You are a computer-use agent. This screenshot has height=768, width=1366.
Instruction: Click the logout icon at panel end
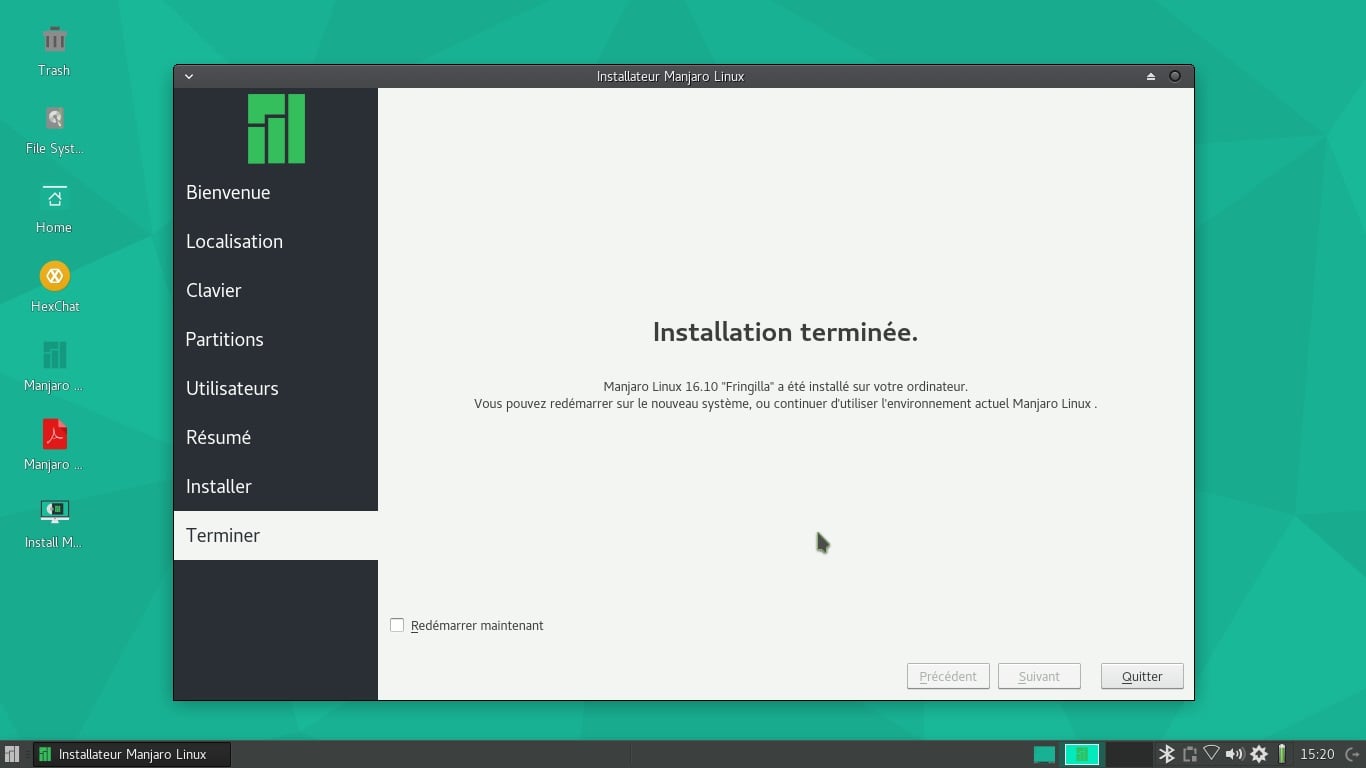tap(1352, 754)
